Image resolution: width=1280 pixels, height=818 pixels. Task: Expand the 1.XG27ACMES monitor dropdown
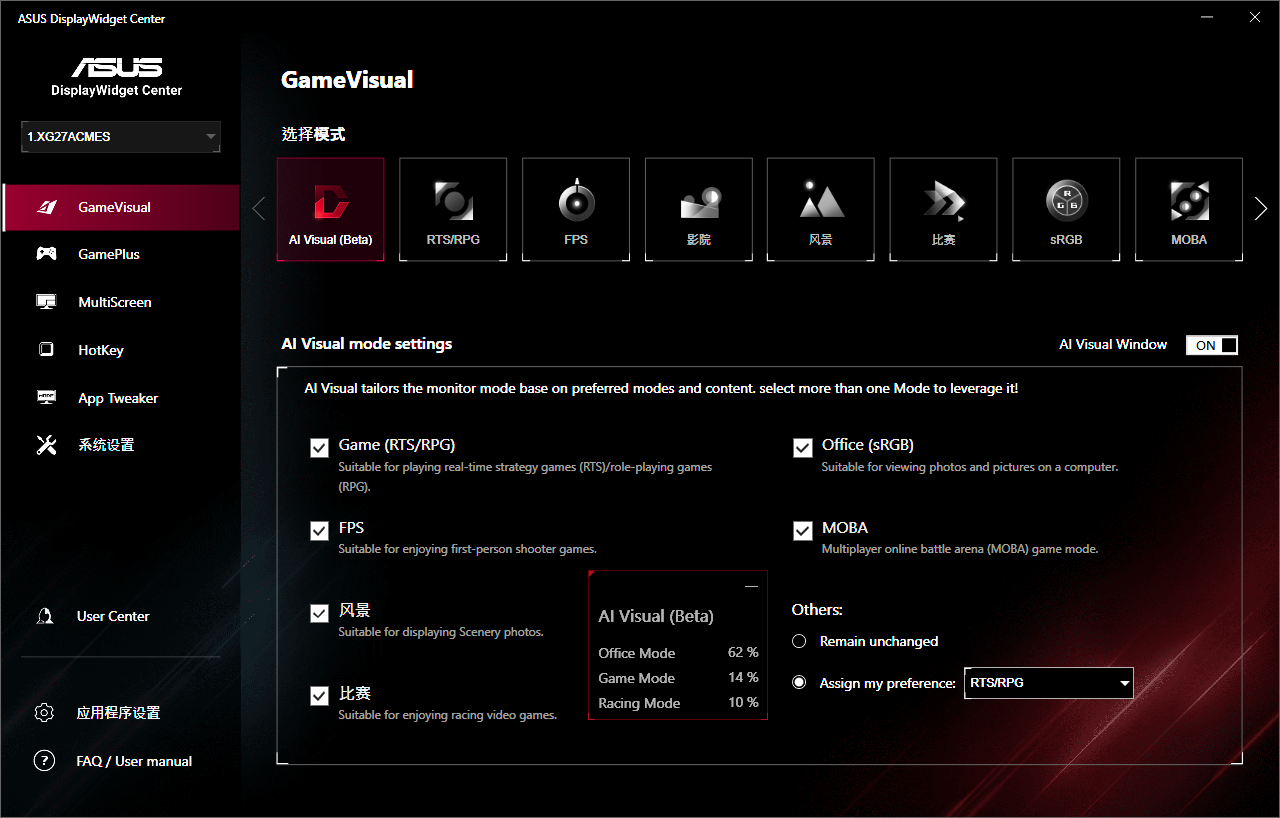121,137
